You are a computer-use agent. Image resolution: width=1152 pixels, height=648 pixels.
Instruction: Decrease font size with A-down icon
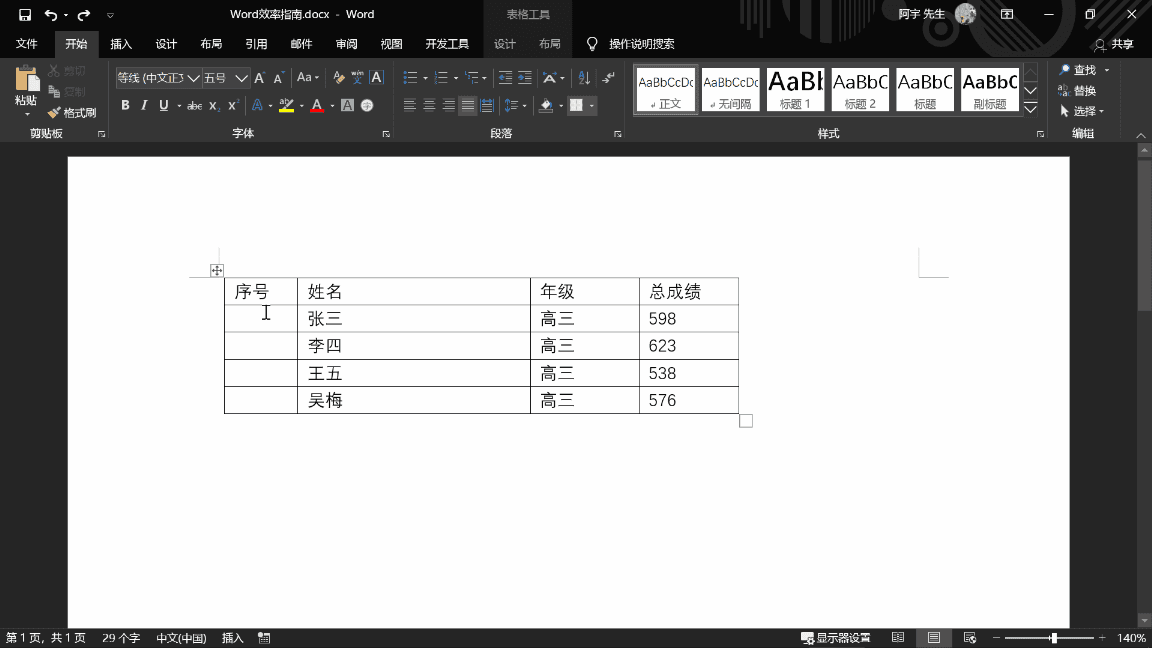[278, 78]
